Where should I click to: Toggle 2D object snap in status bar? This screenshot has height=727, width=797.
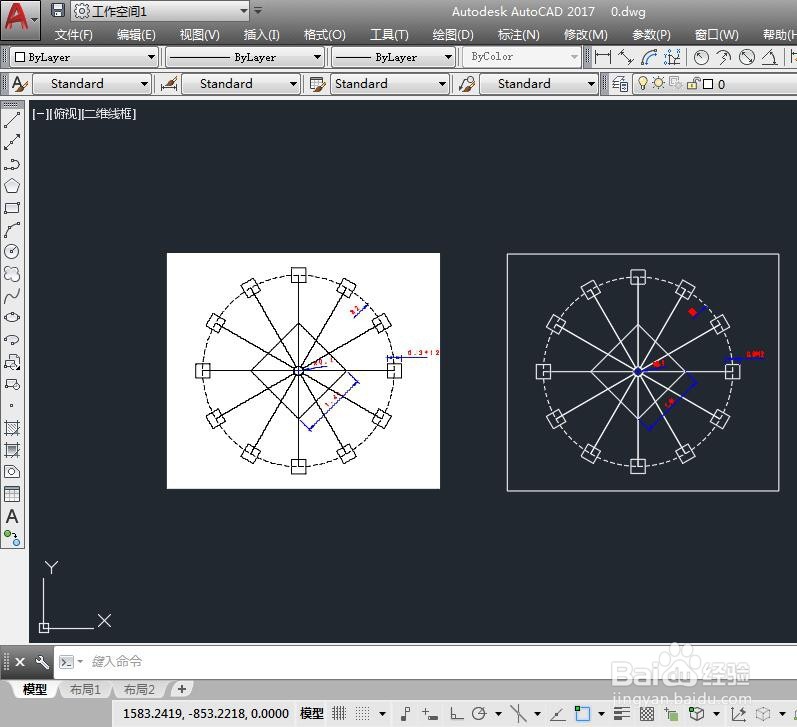pos(583,714)
